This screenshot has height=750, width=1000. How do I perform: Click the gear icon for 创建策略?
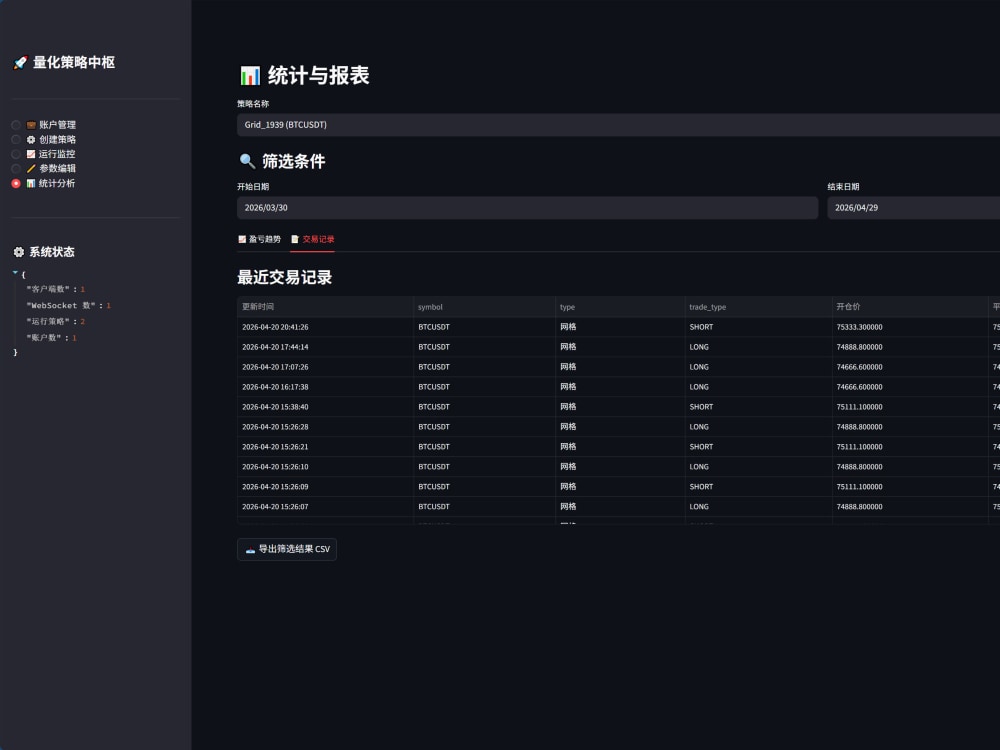tap(31, 140)
